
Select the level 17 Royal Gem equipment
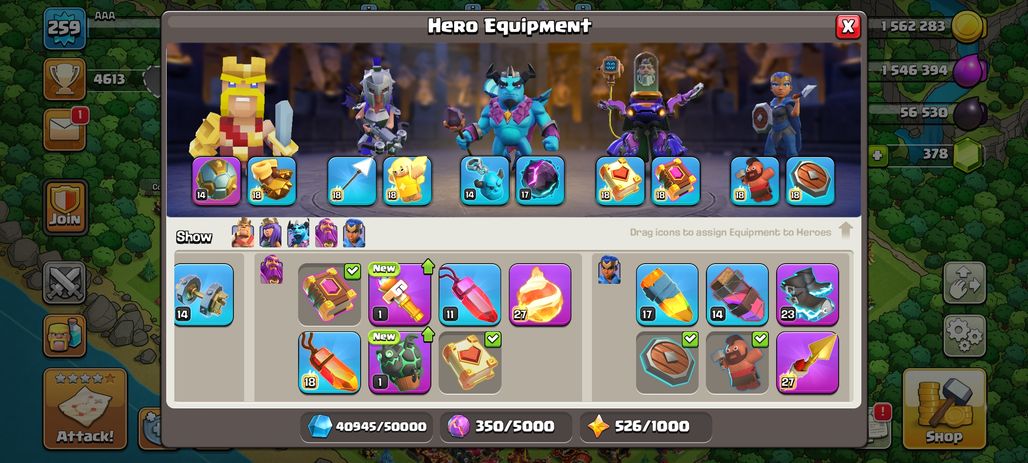667,294
